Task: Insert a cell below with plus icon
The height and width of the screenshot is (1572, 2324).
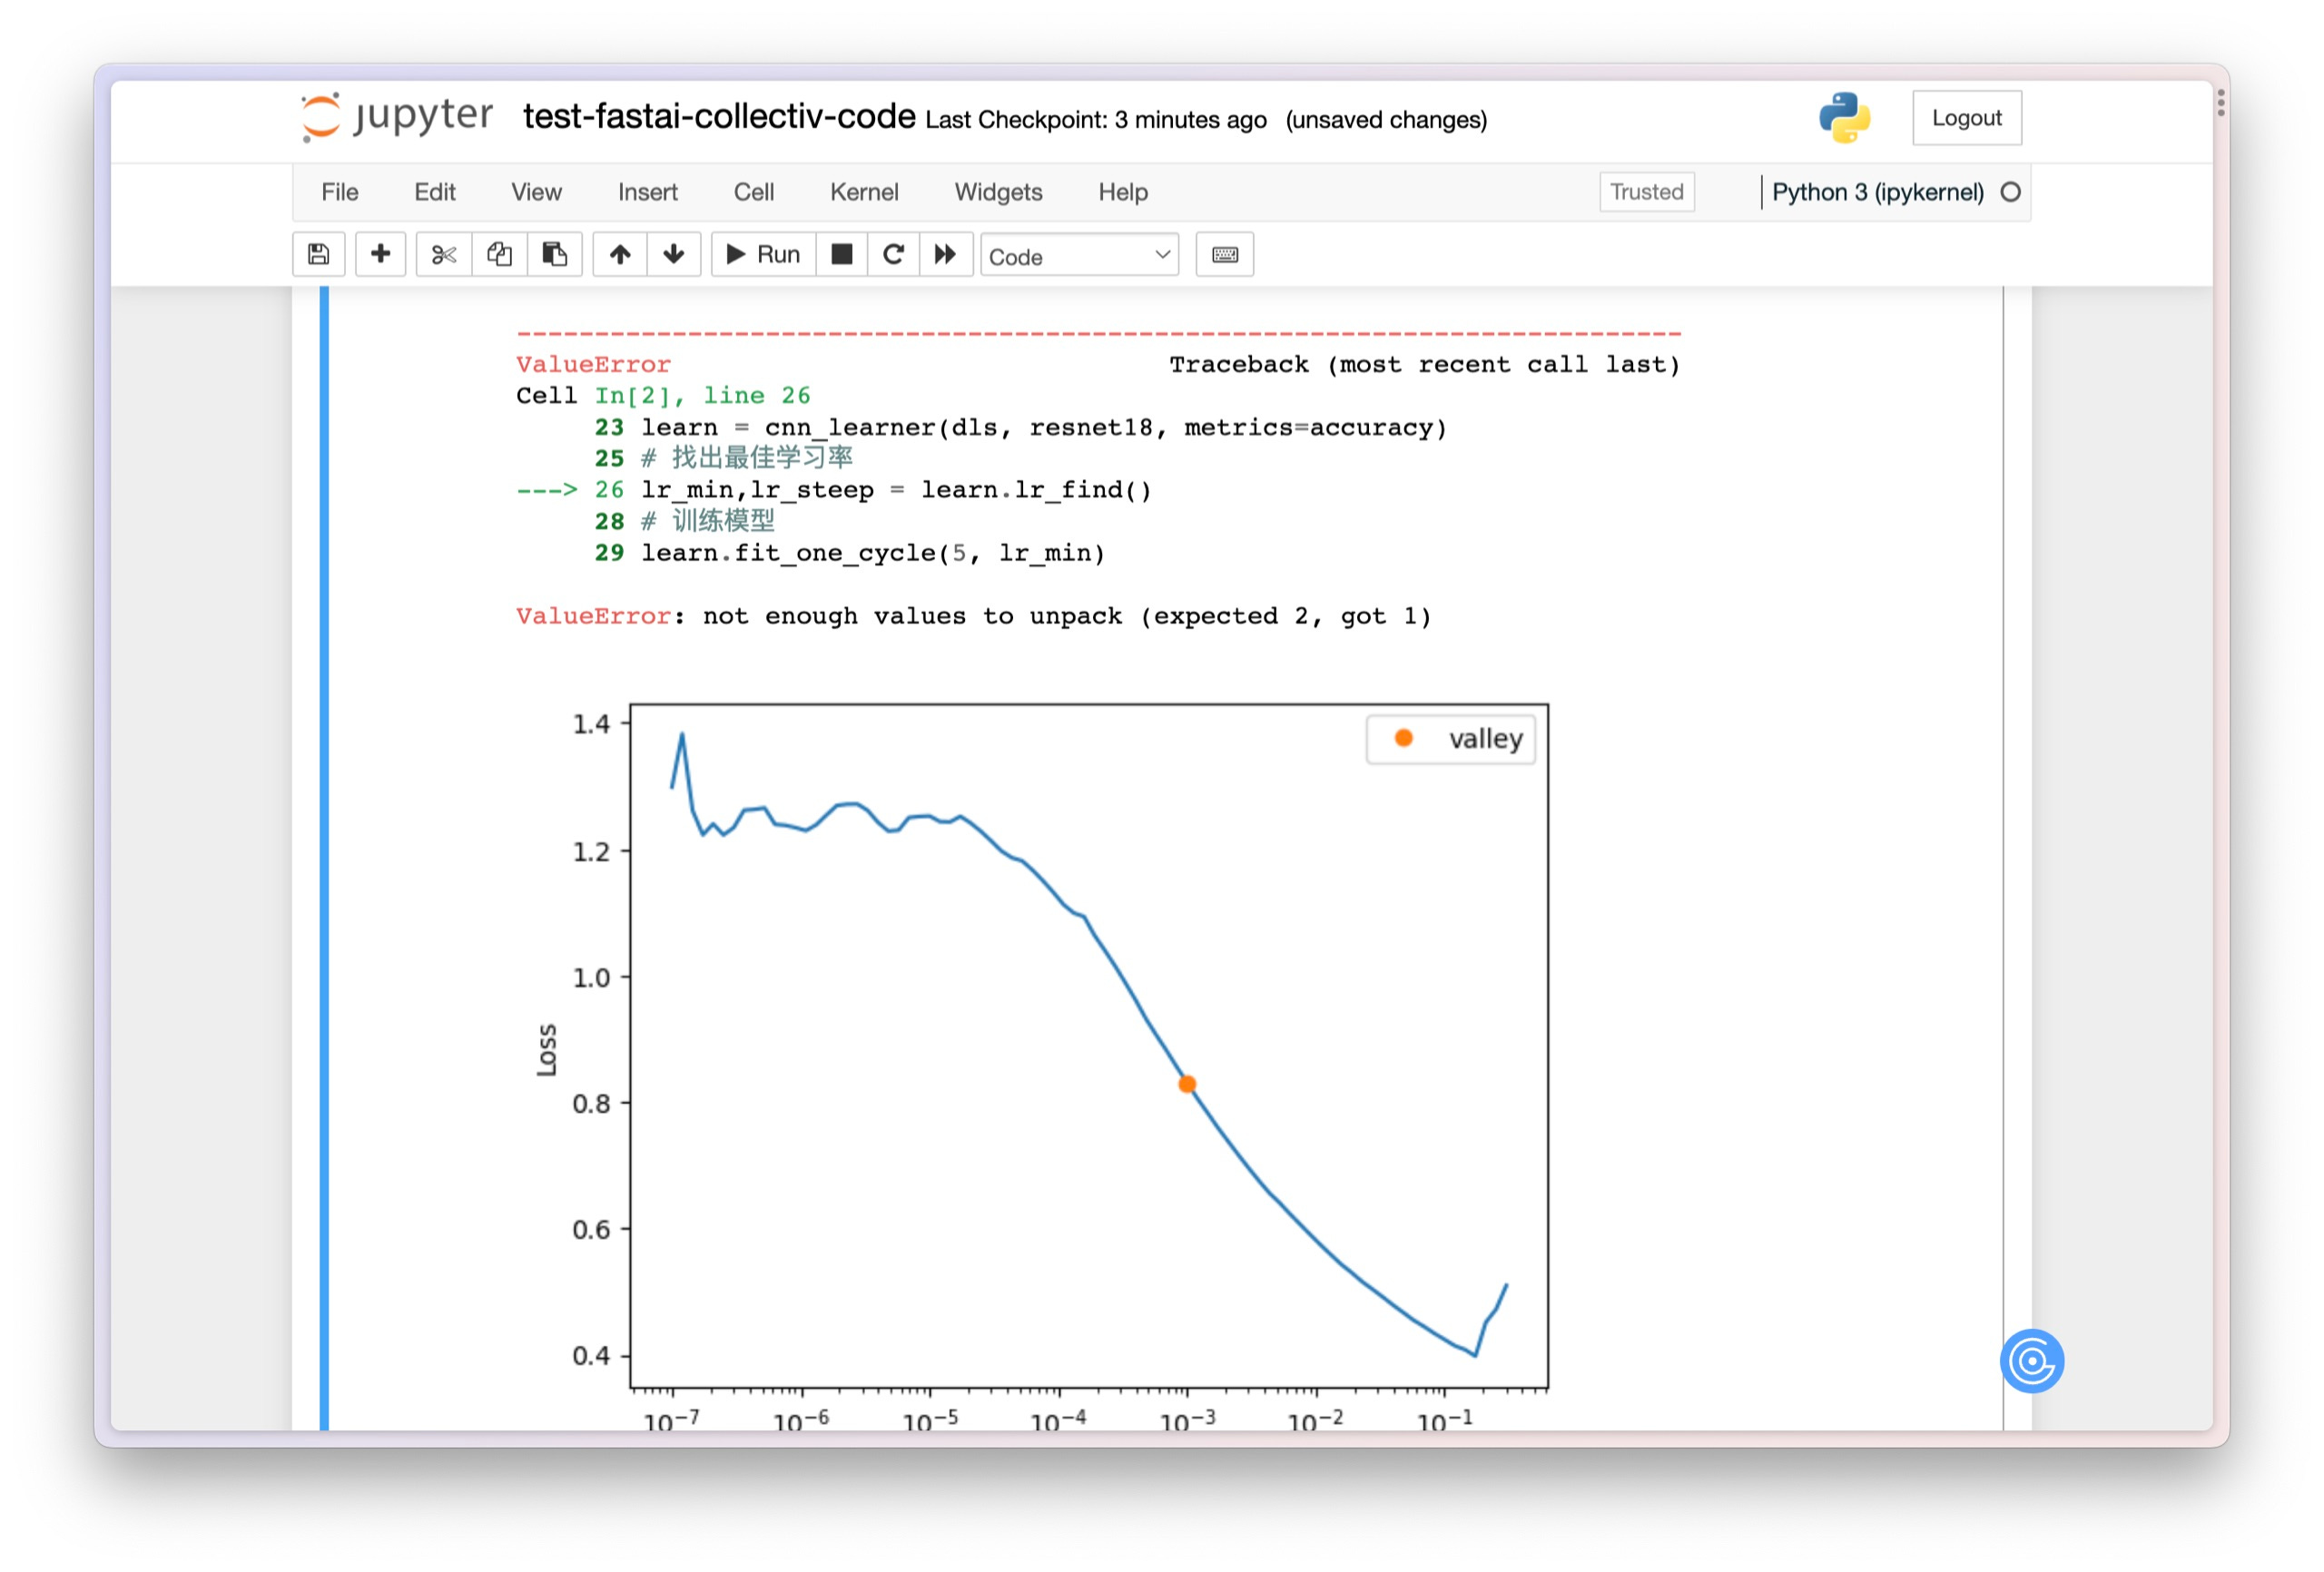Action: click(380, 255)
